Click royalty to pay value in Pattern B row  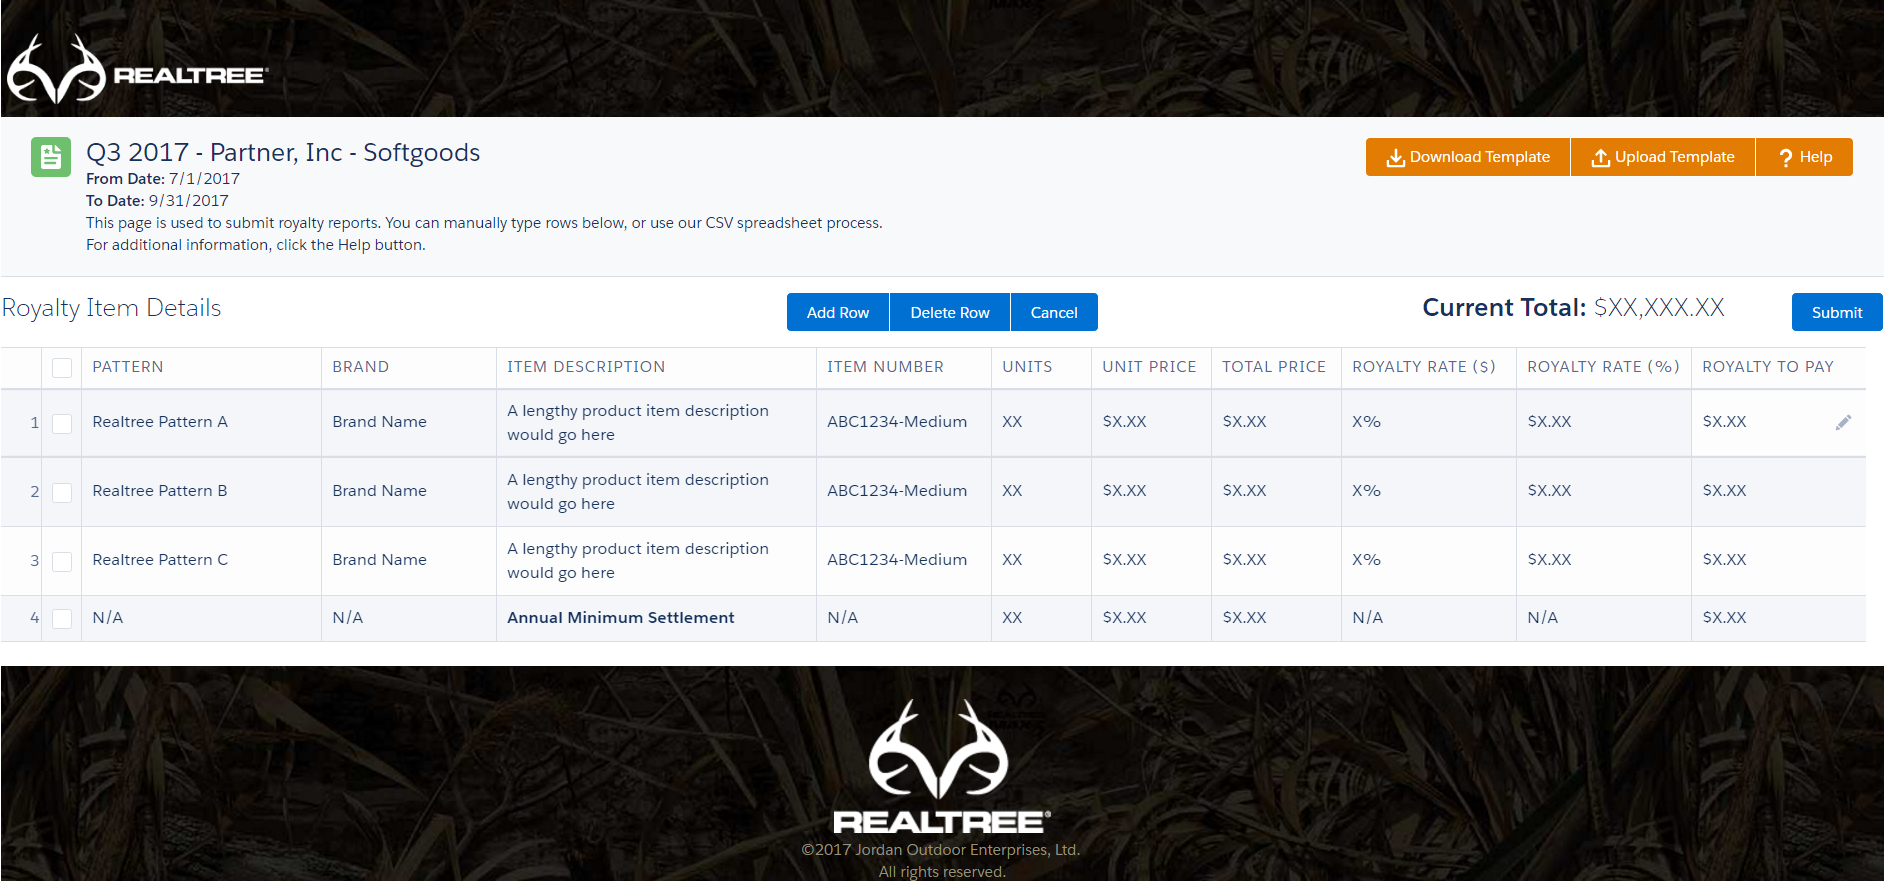coord(1724,491)
